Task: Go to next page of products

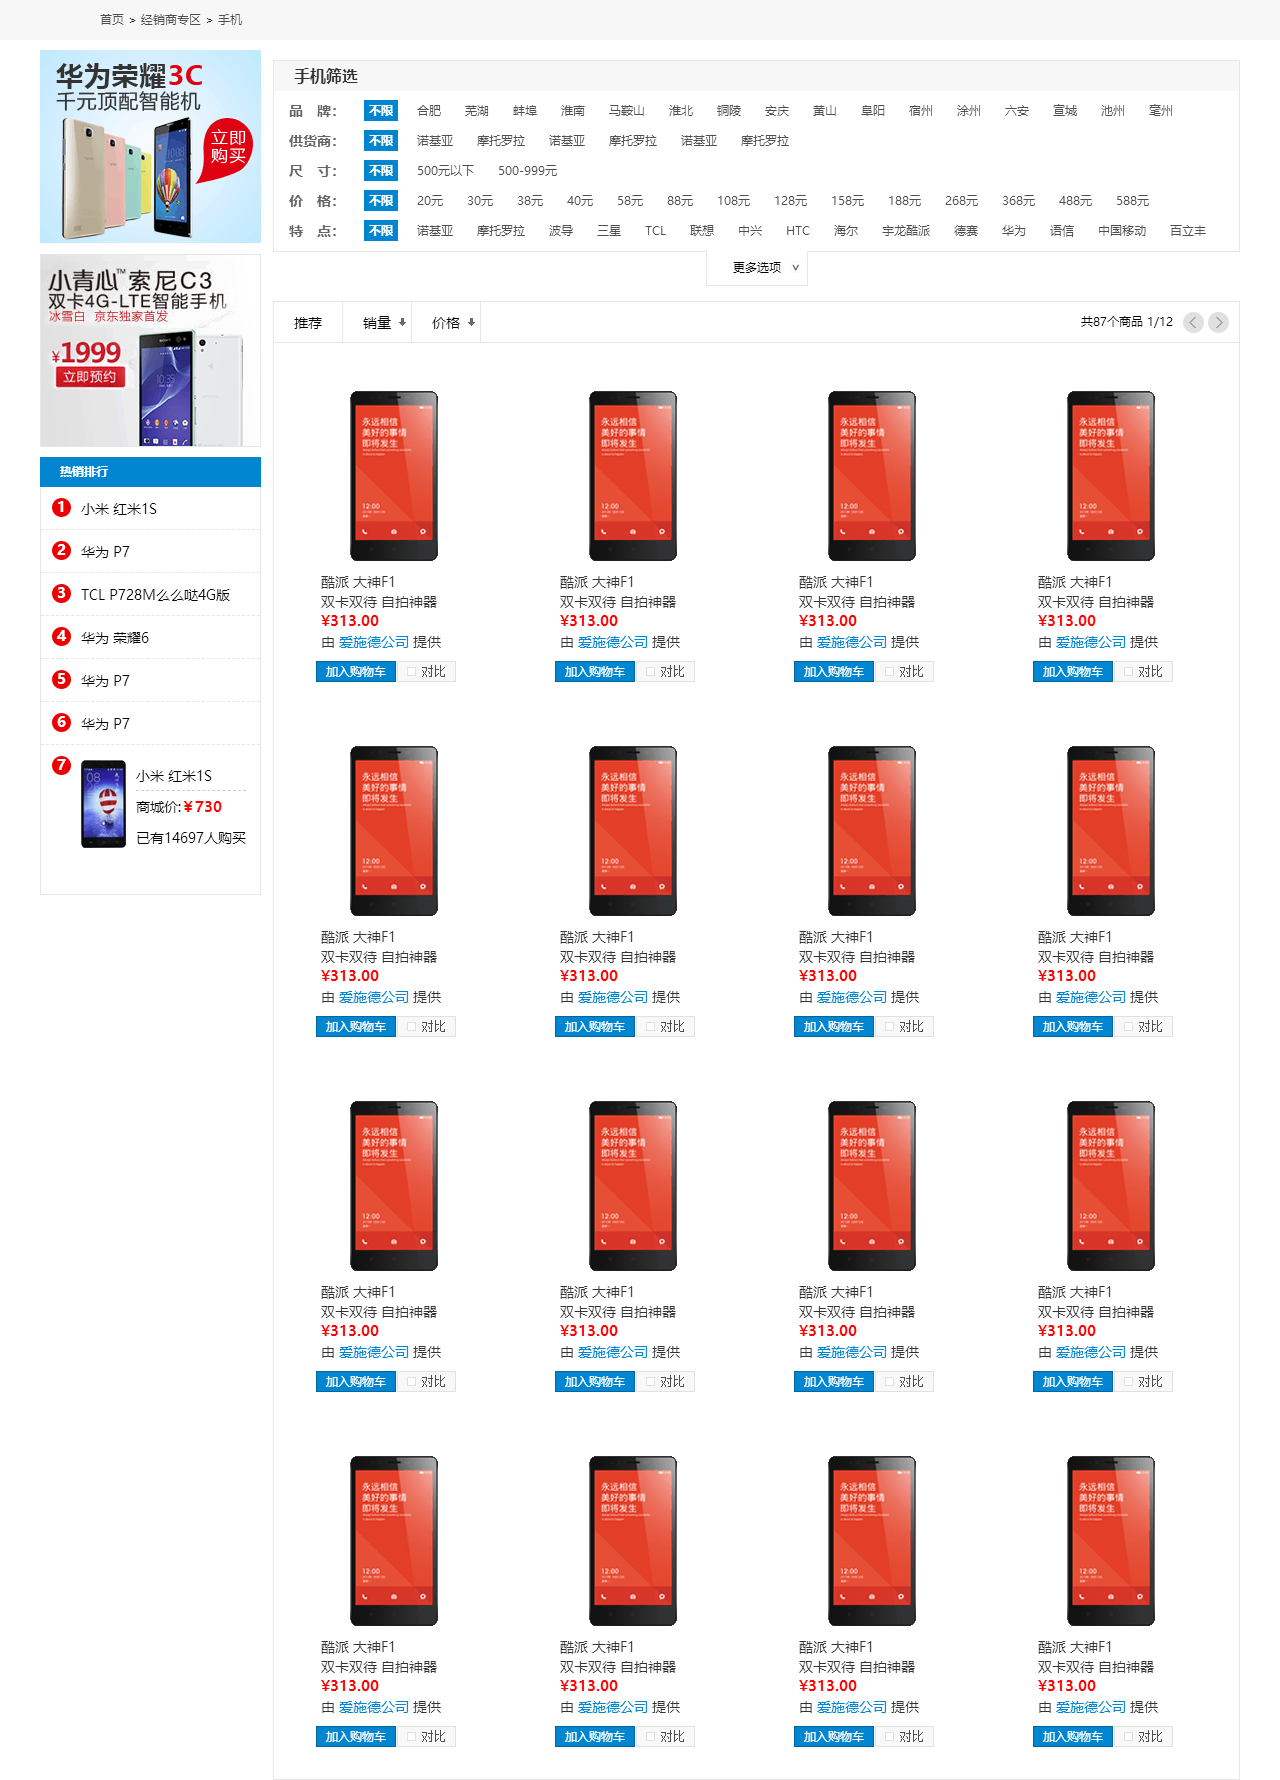Action: tap(1218, 322)
